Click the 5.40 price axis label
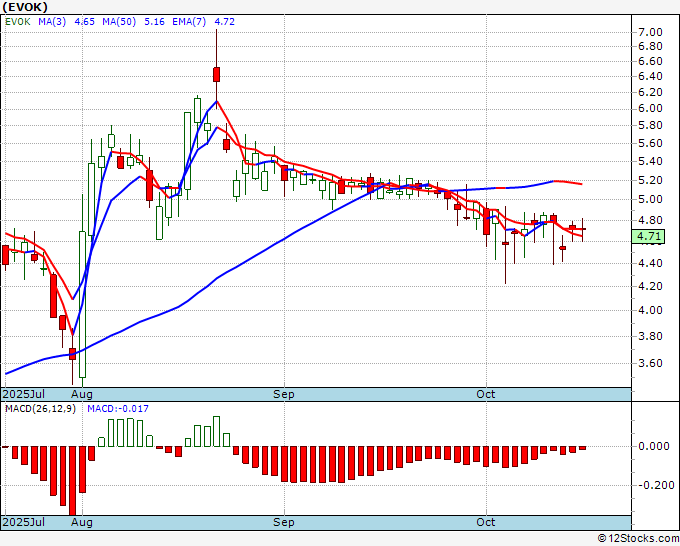The image size is (680, 546). pyautogui.click(x=650, y=161)
